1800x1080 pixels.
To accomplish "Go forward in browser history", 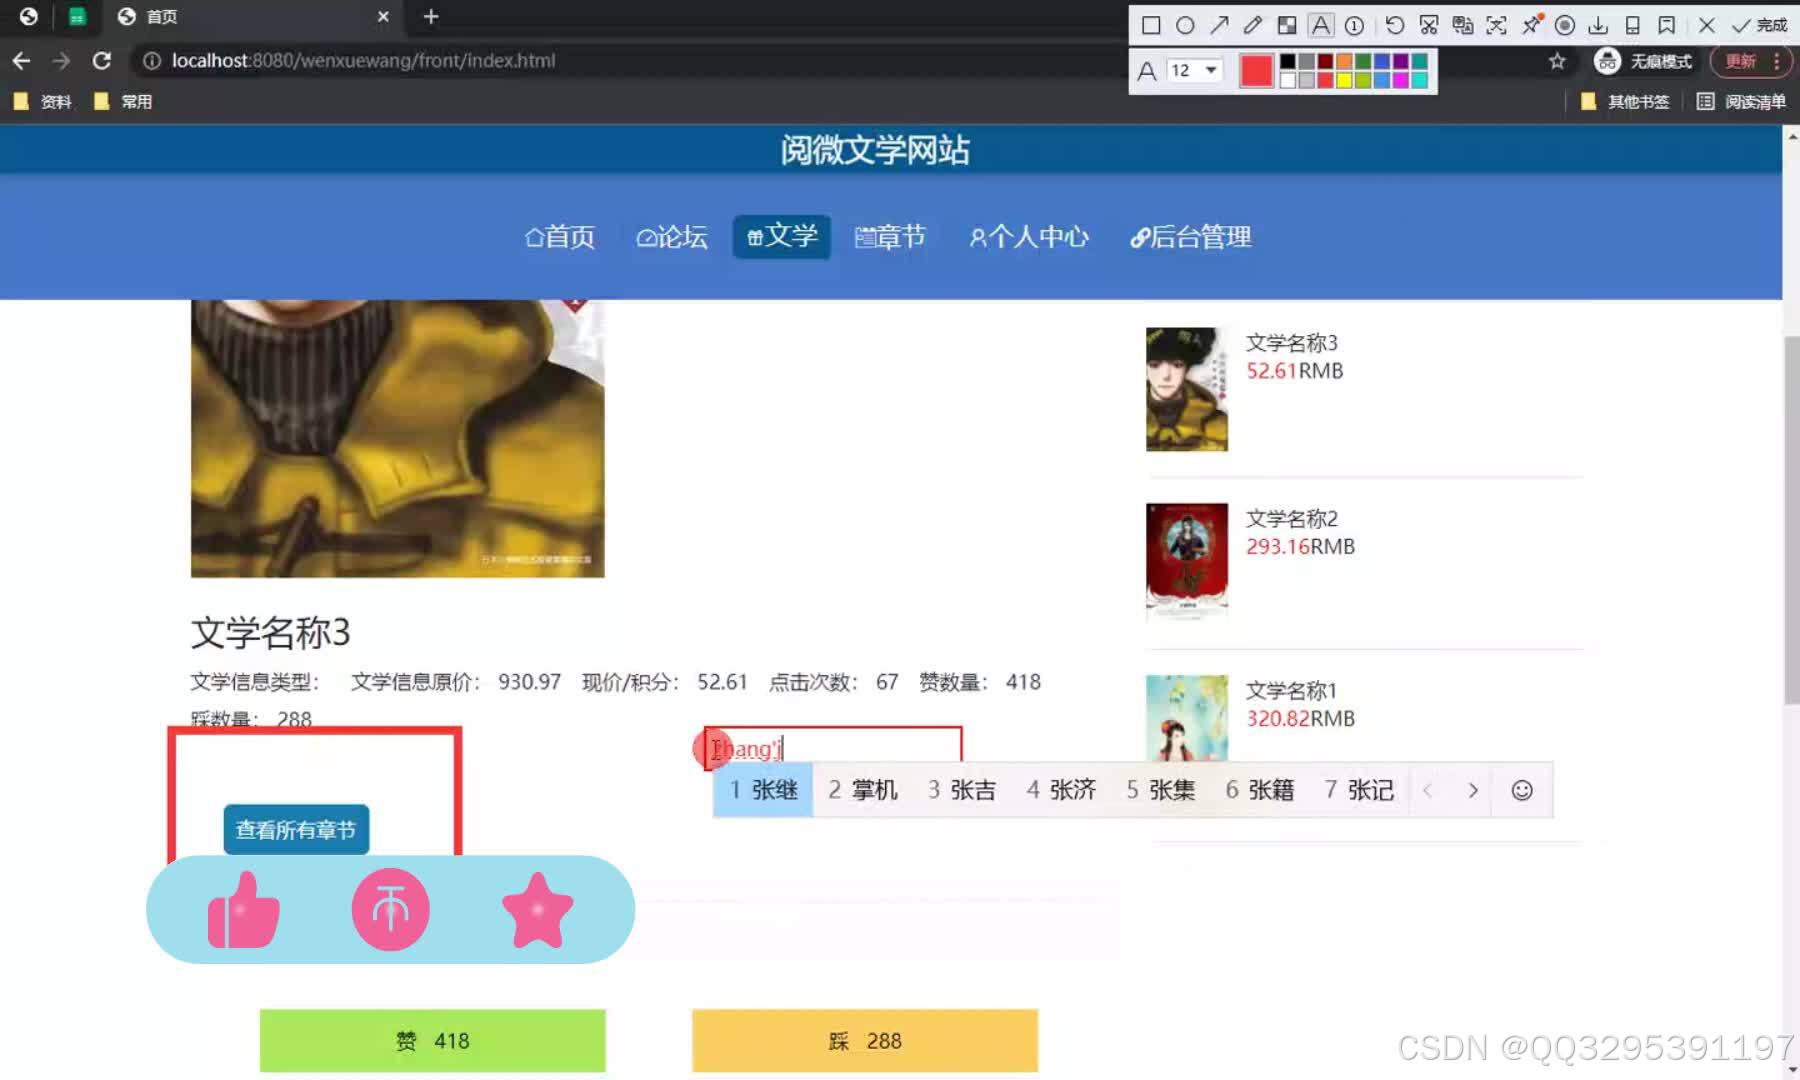I will click(61, 61).
